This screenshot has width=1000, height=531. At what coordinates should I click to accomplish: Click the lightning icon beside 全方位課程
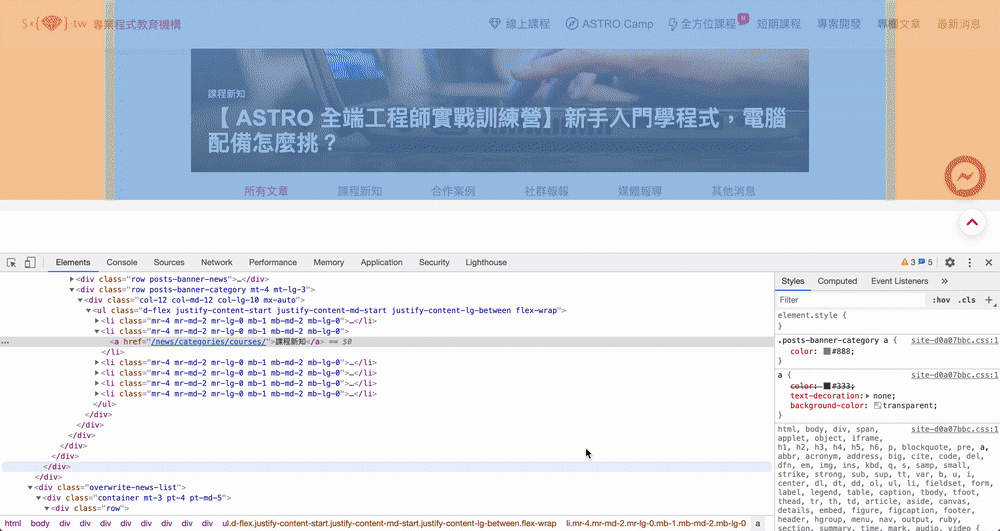point(673,24)
